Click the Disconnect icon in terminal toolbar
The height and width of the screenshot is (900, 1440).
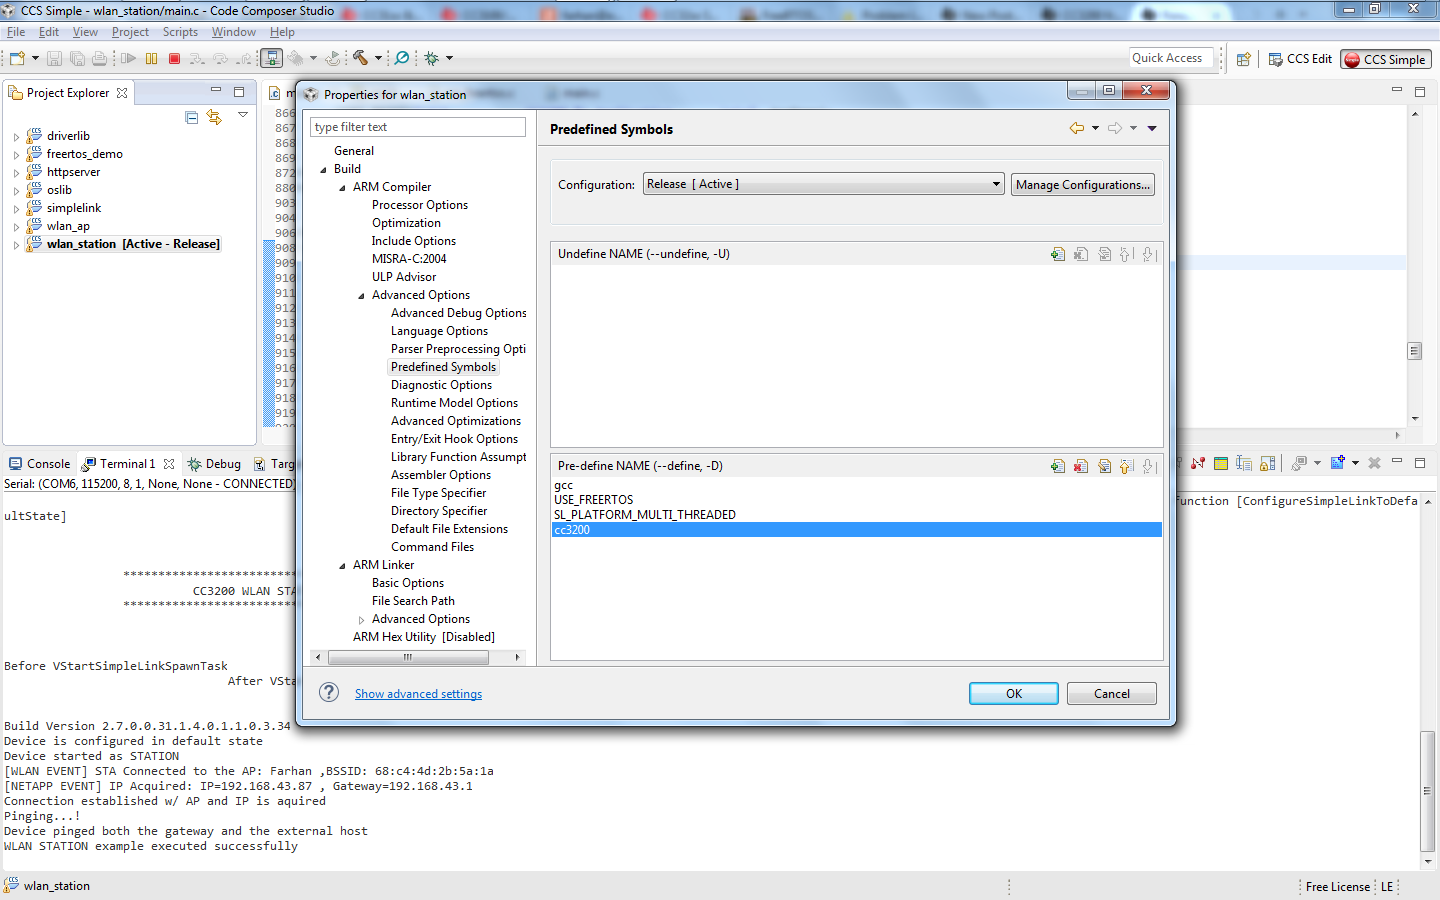tap(1198, 463)
